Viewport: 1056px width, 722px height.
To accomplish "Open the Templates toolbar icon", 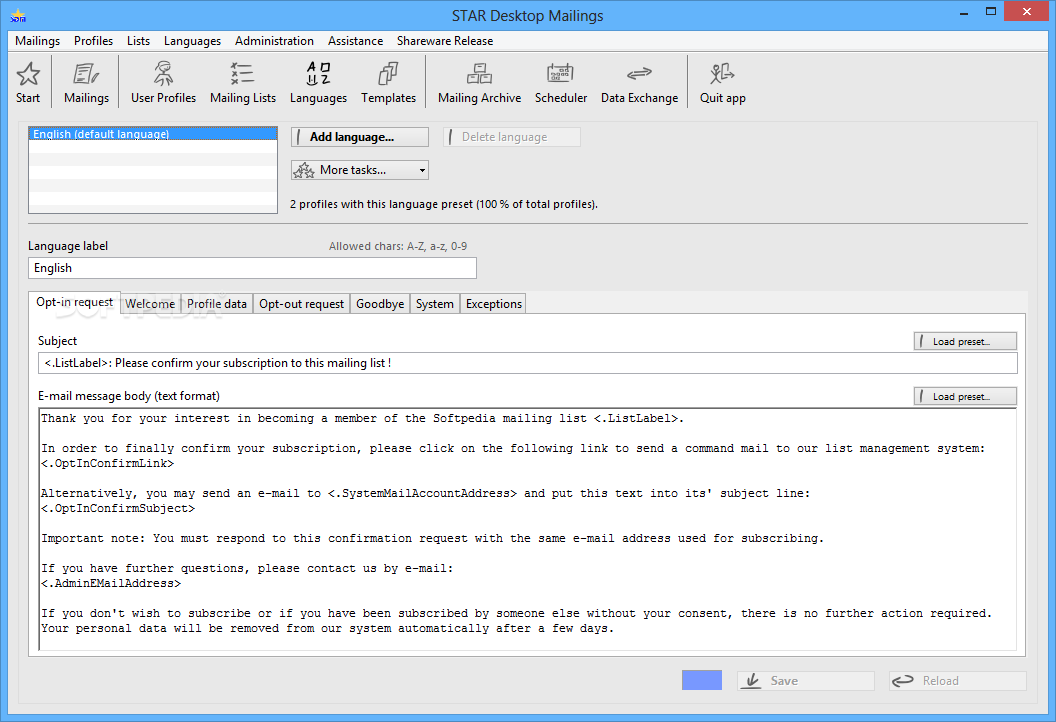I will [388, 81].
